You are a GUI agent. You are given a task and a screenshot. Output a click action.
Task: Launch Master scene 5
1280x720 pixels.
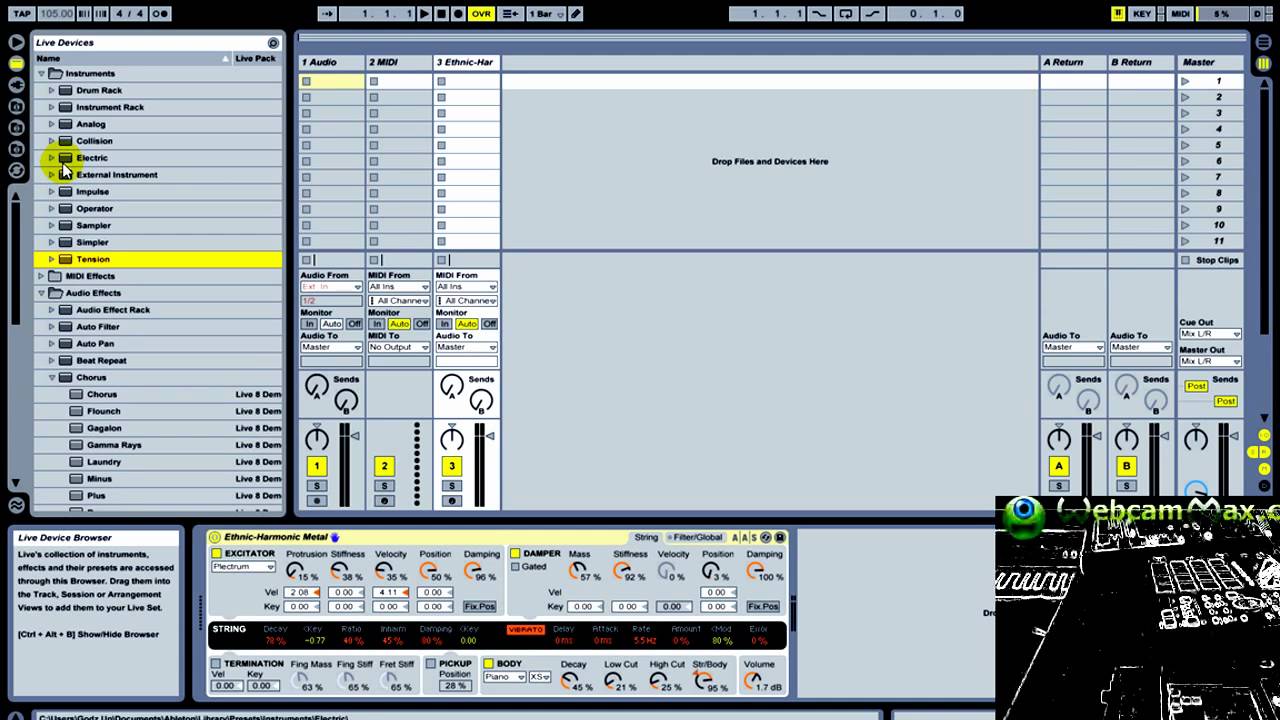1185,145
